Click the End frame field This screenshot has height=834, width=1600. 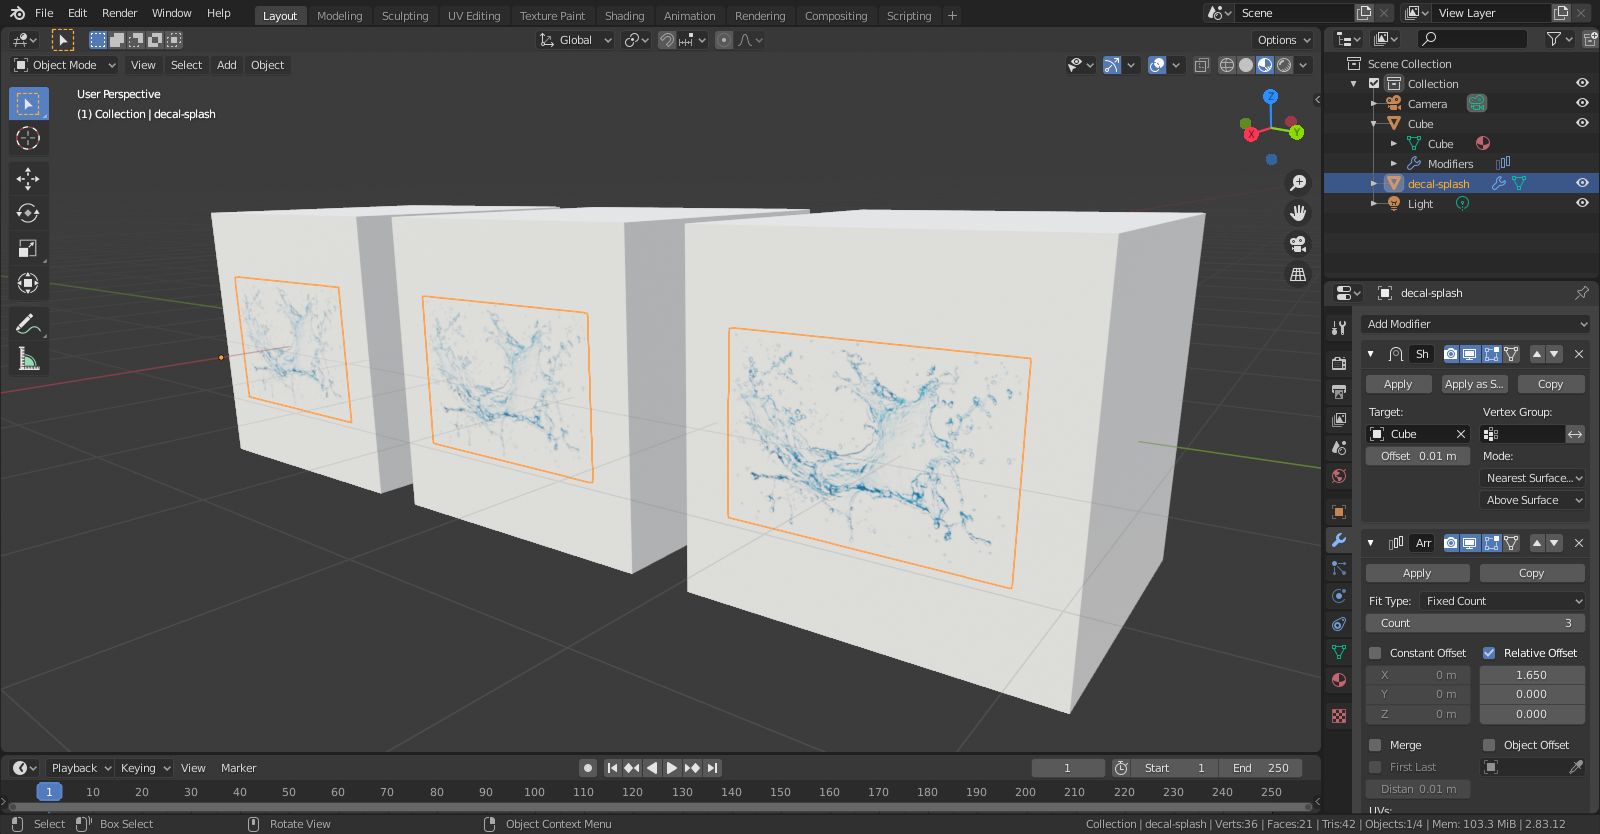[1260, 768]
